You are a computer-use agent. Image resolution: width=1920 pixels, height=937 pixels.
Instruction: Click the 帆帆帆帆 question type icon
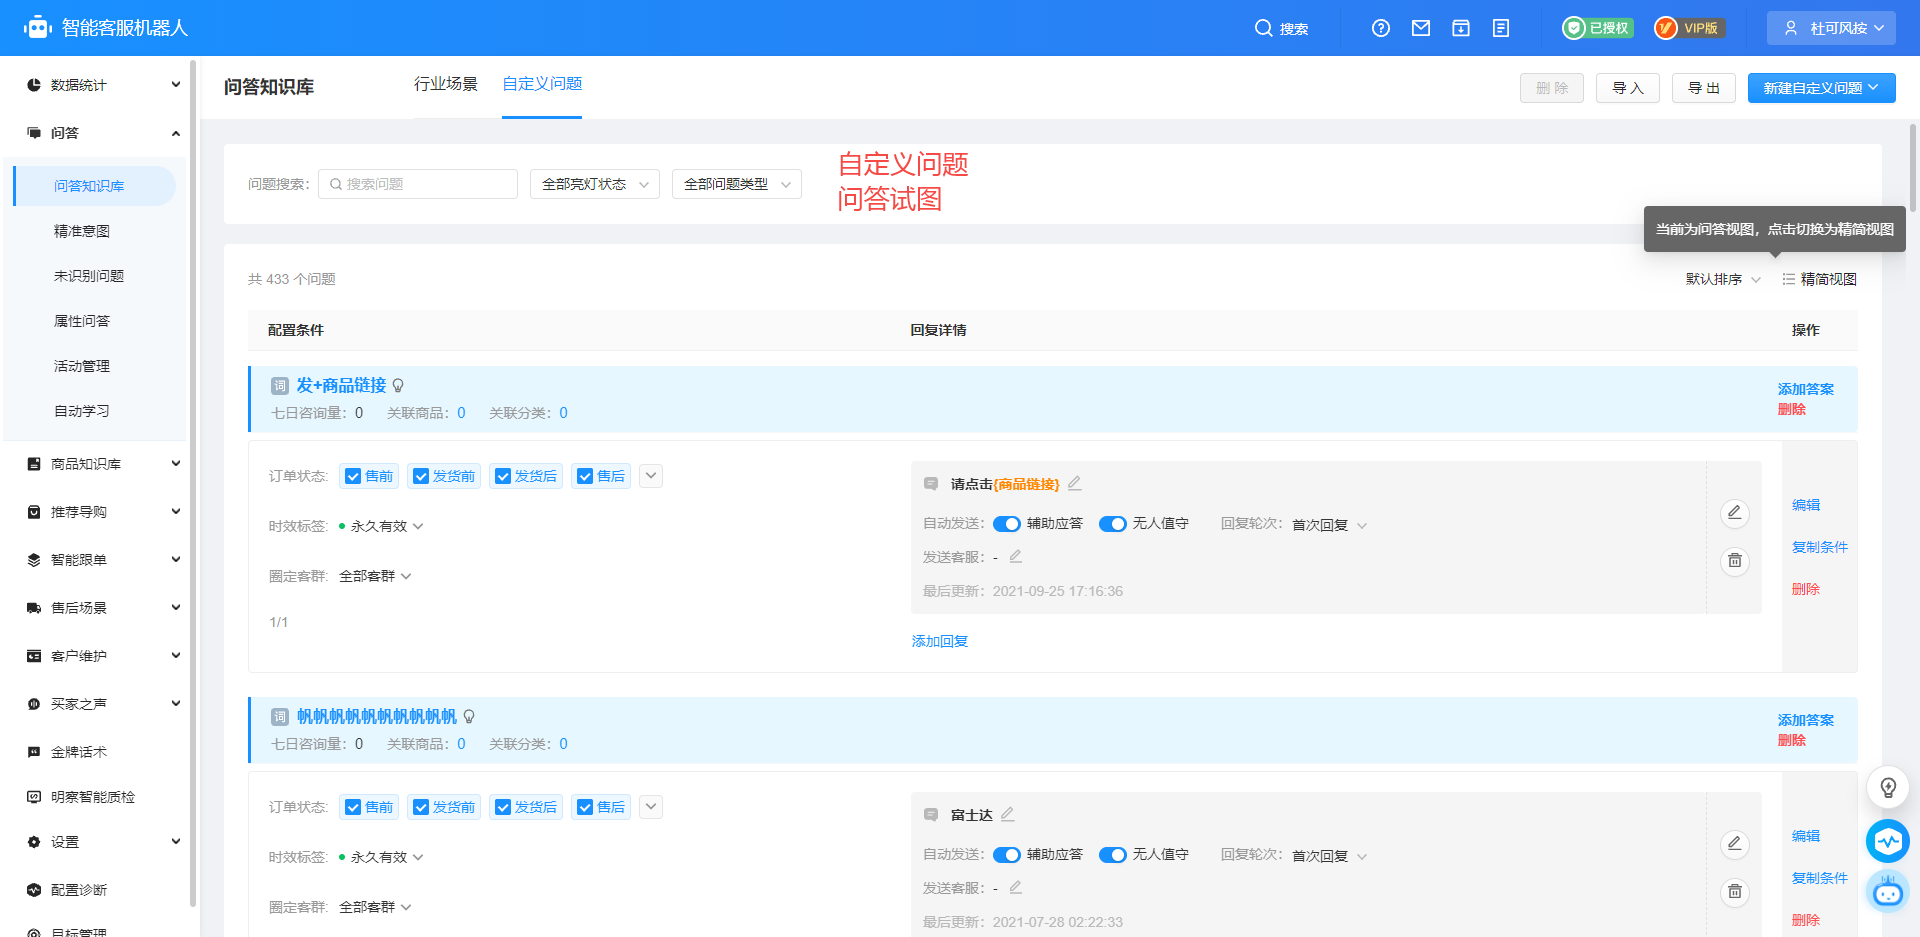tap(280, 717)
